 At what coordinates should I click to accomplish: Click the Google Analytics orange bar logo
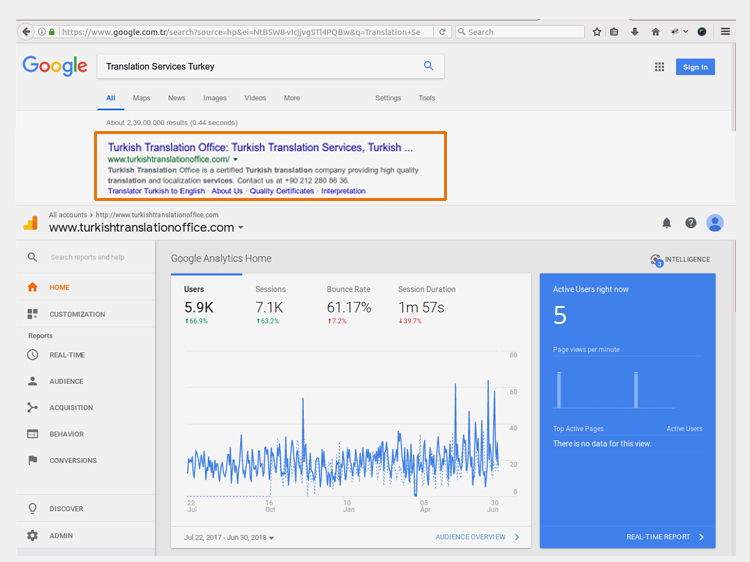[x=31, y=223]
